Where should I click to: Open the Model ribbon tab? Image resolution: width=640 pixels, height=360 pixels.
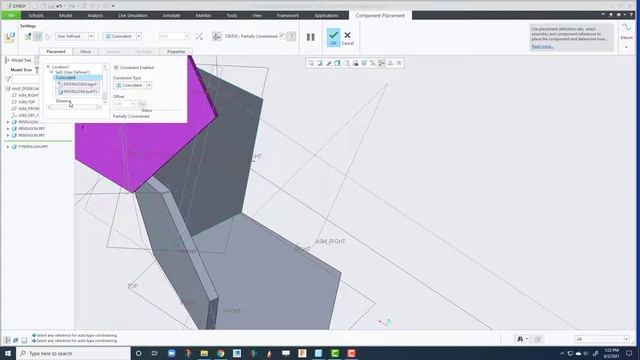coord(65,16)
